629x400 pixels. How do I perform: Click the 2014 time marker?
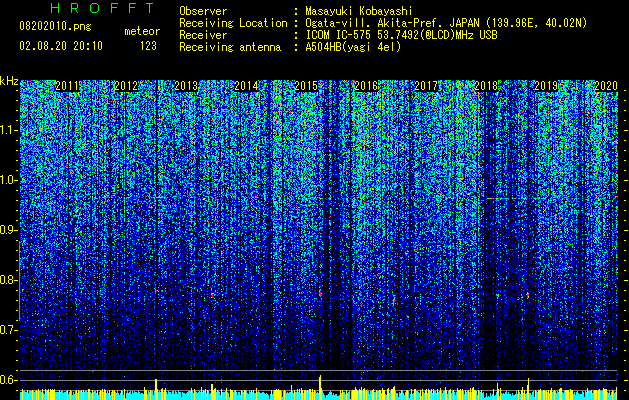246,86
